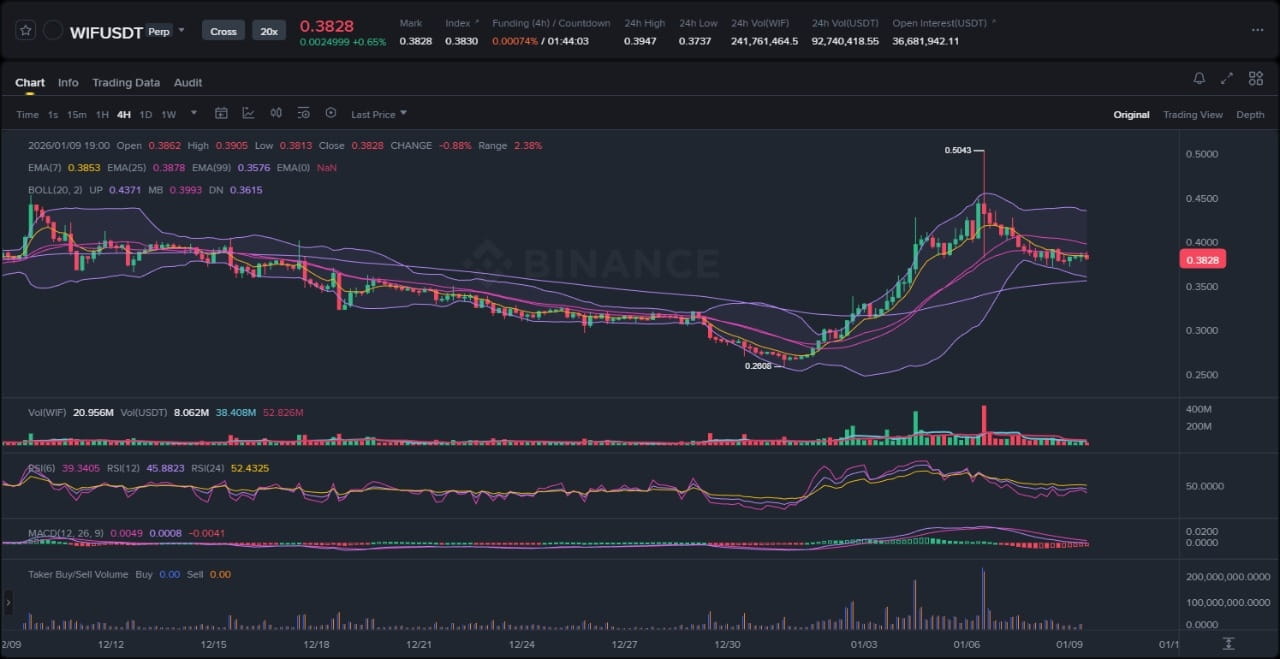Click the 24h High value 0.3947
The image size is (1280, 659).
(640, 41)
